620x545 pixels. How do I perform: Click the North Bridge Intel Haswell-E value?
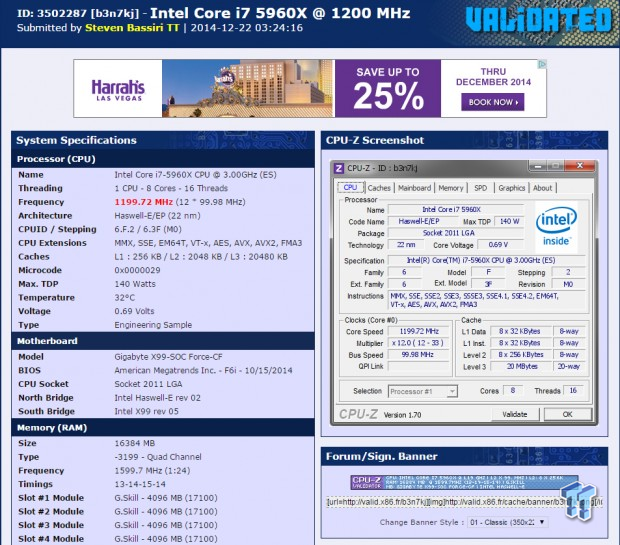click(x=157, y=398)
